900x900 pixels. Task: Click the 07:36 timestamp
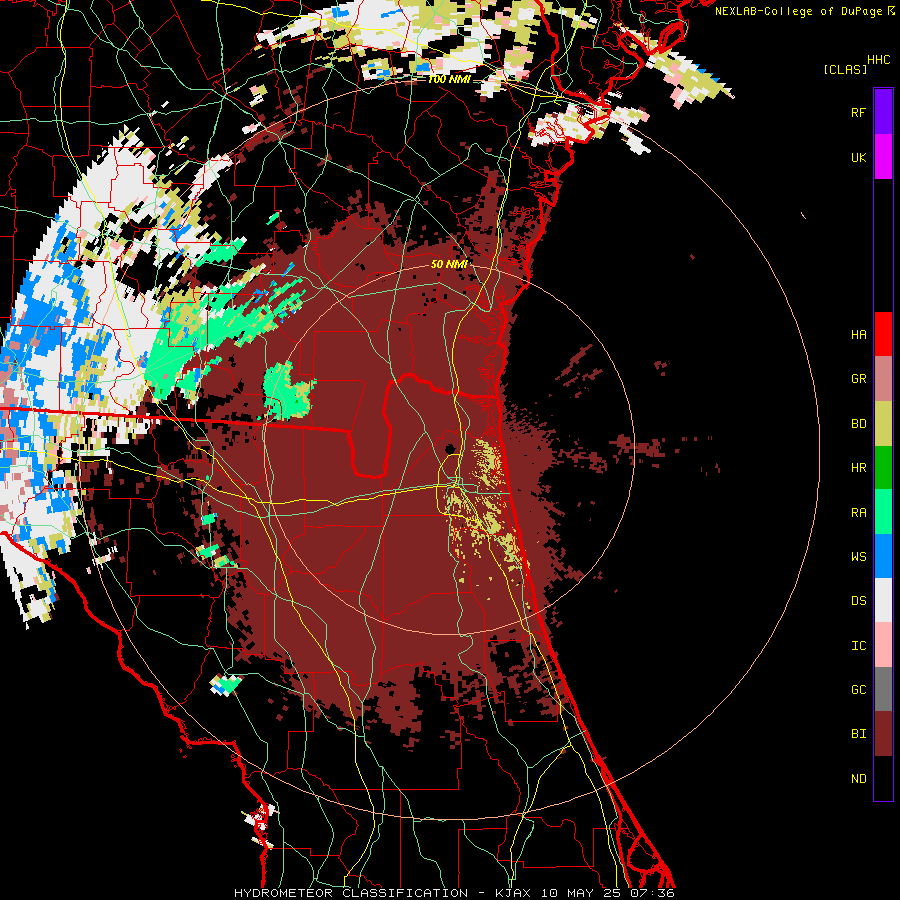tap(651, 893)
